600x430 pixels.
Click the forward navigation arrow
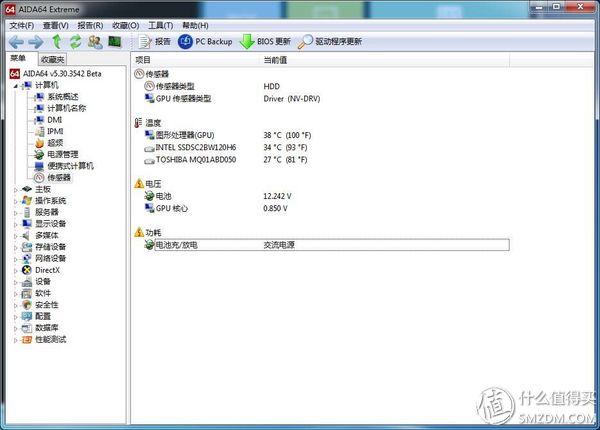coord(35,42)
